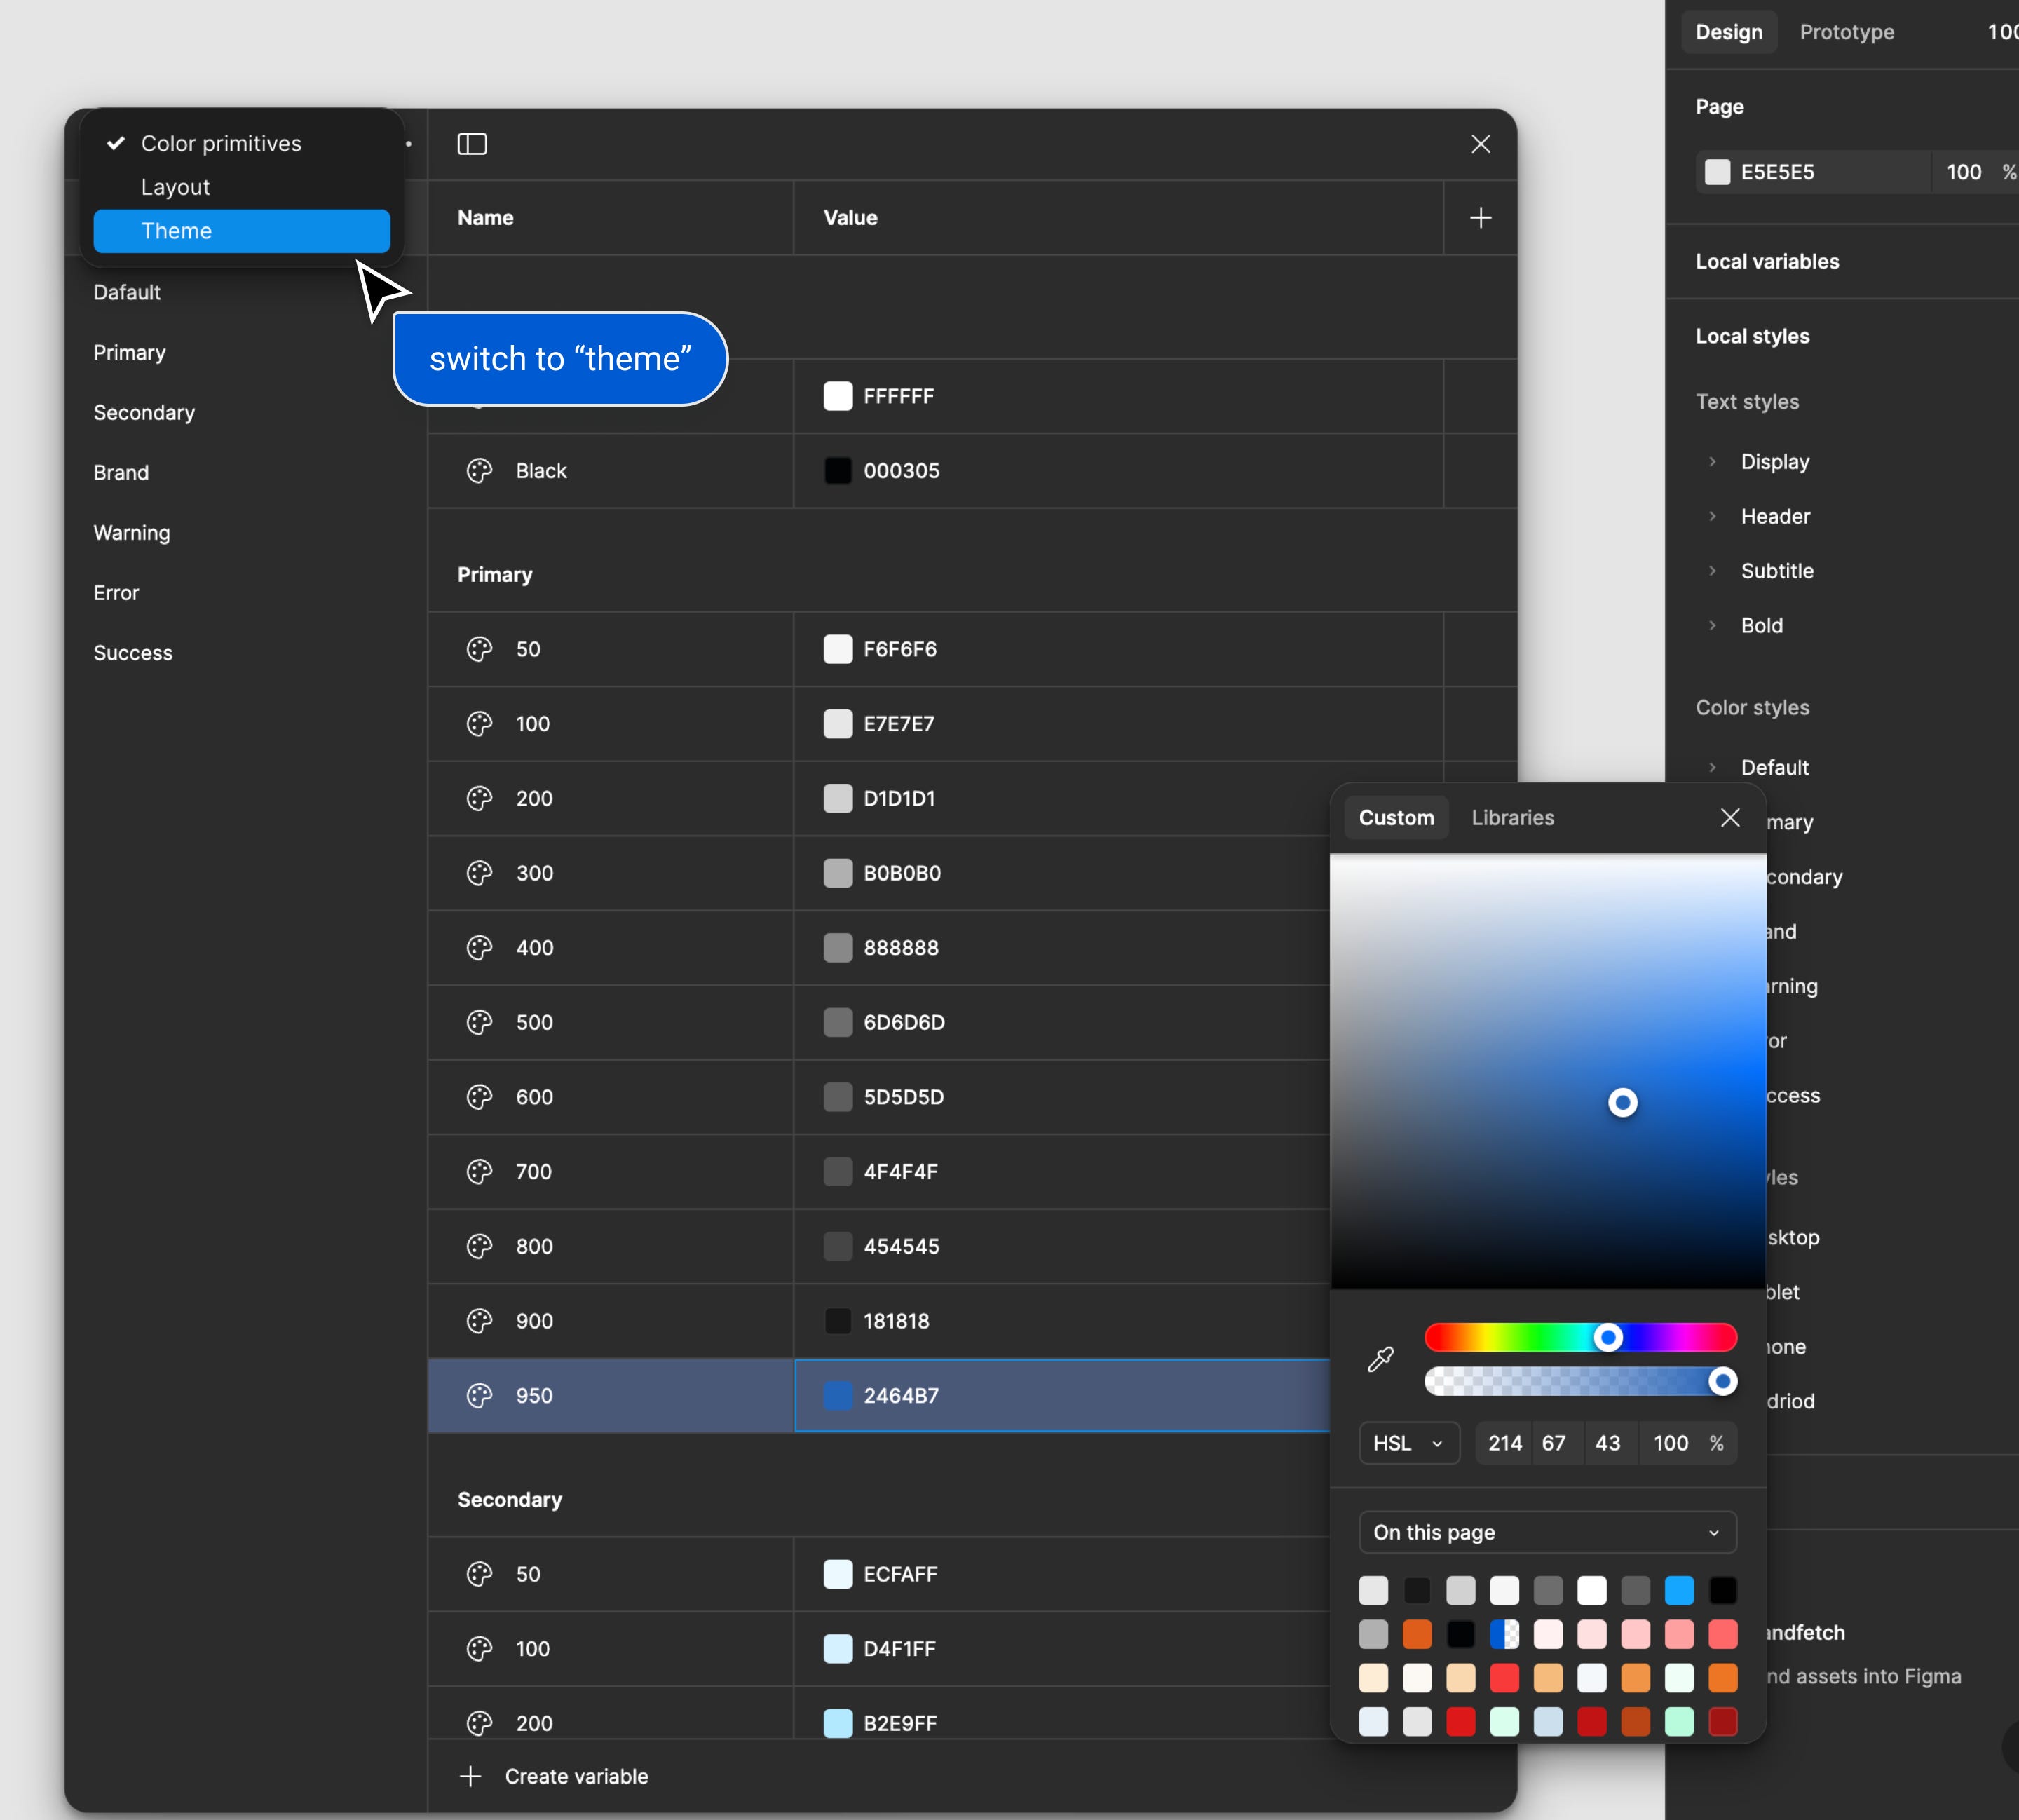Open the HSL color mode dropdown

coord(1409,1443)
